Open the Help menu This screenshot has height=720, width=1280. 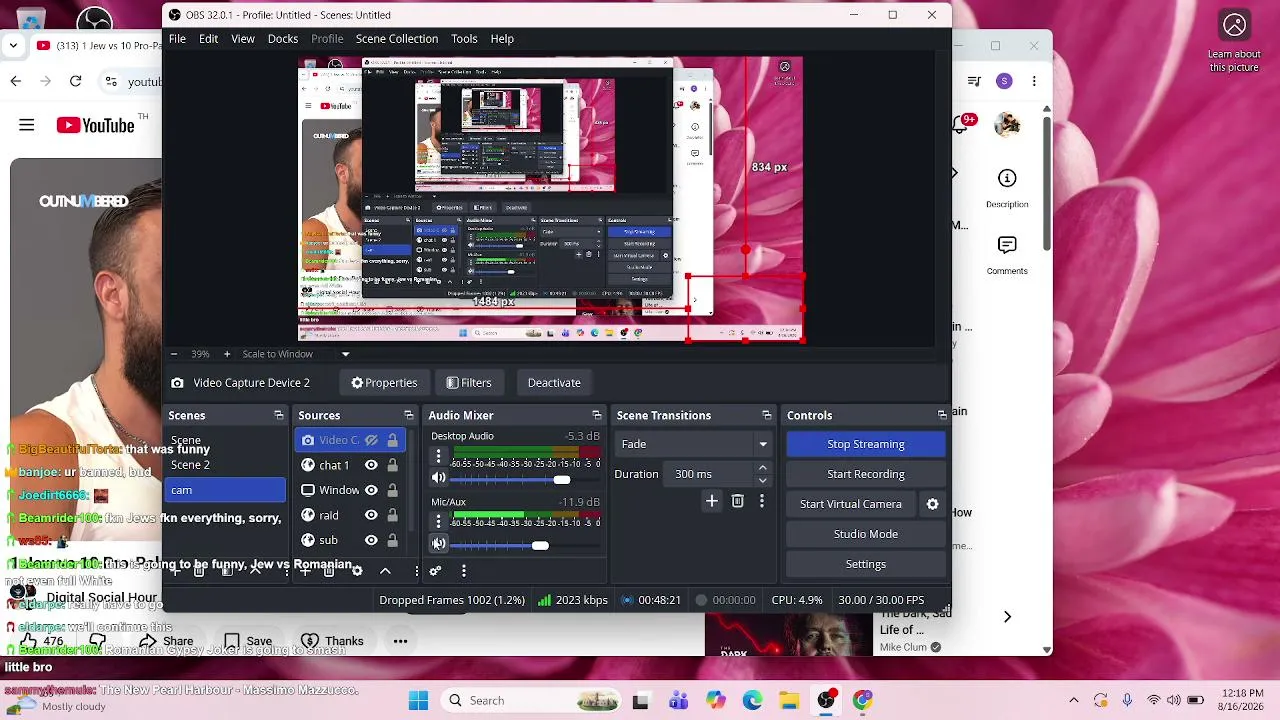pyautogui.click(x=502, y=39)
